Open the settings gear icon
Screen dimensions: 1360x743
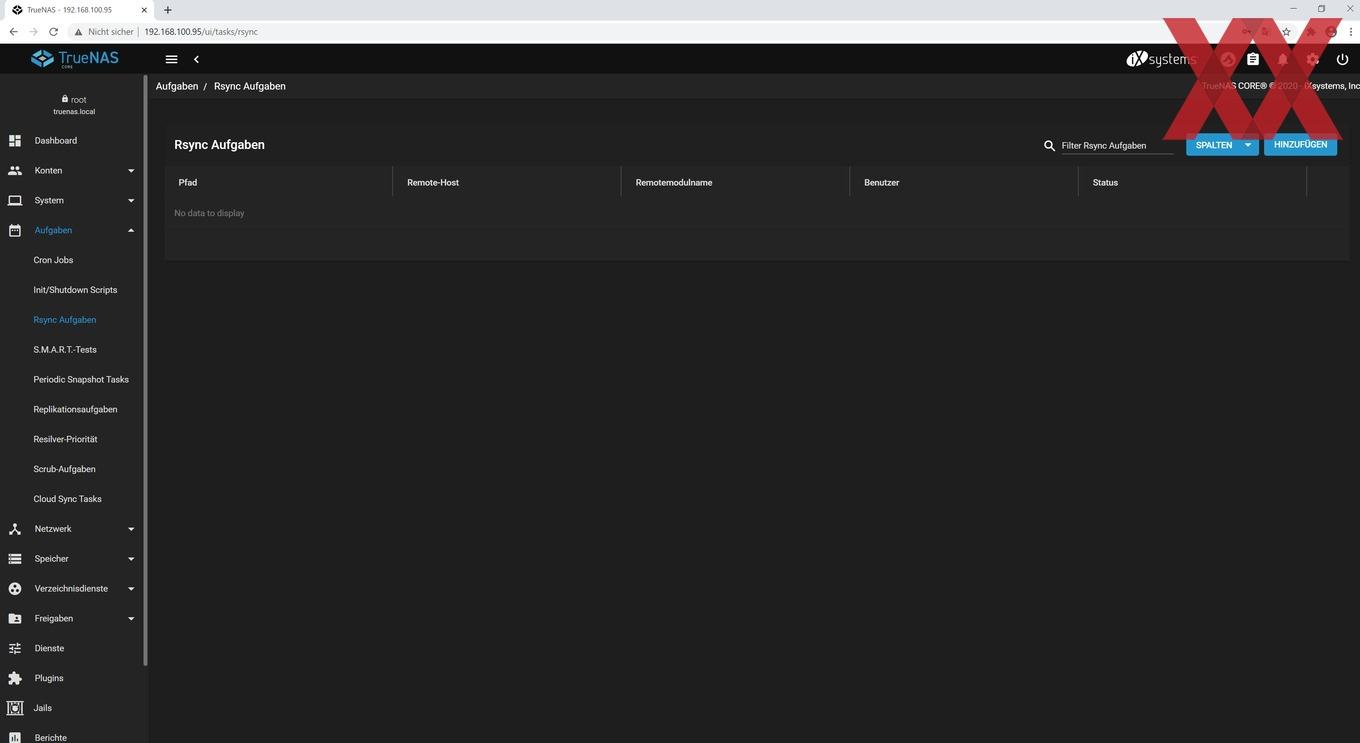(x=1313, y=60)
